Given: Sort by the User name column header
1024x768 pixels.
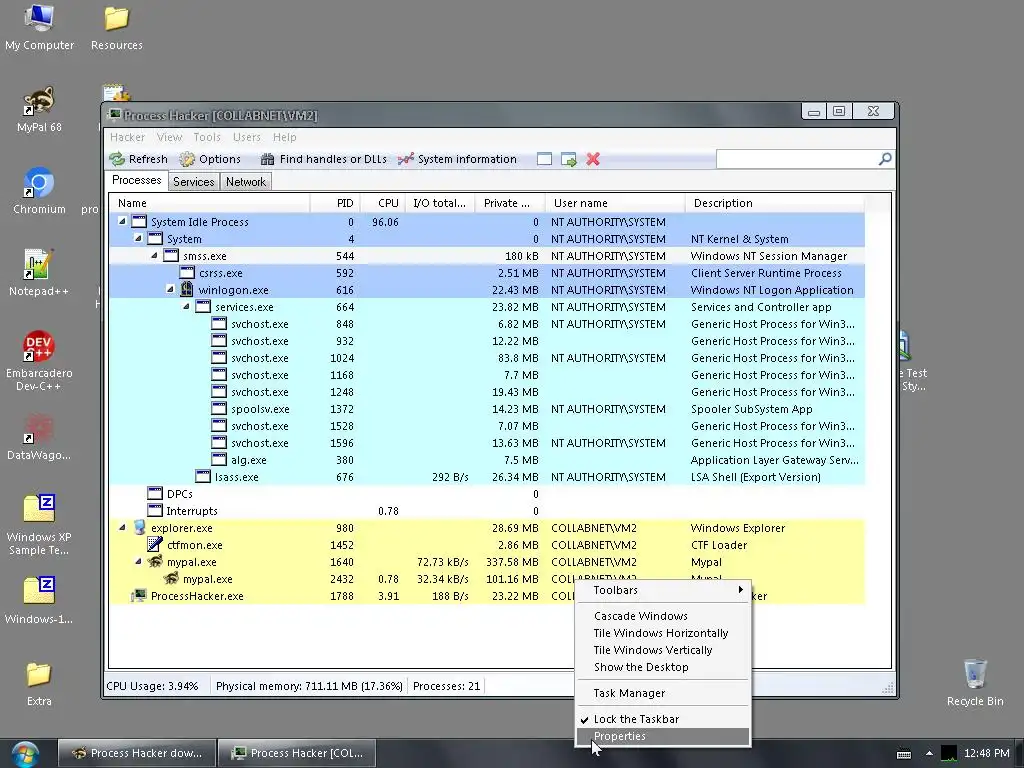Looking at the screenshot, I should point(615,203).
